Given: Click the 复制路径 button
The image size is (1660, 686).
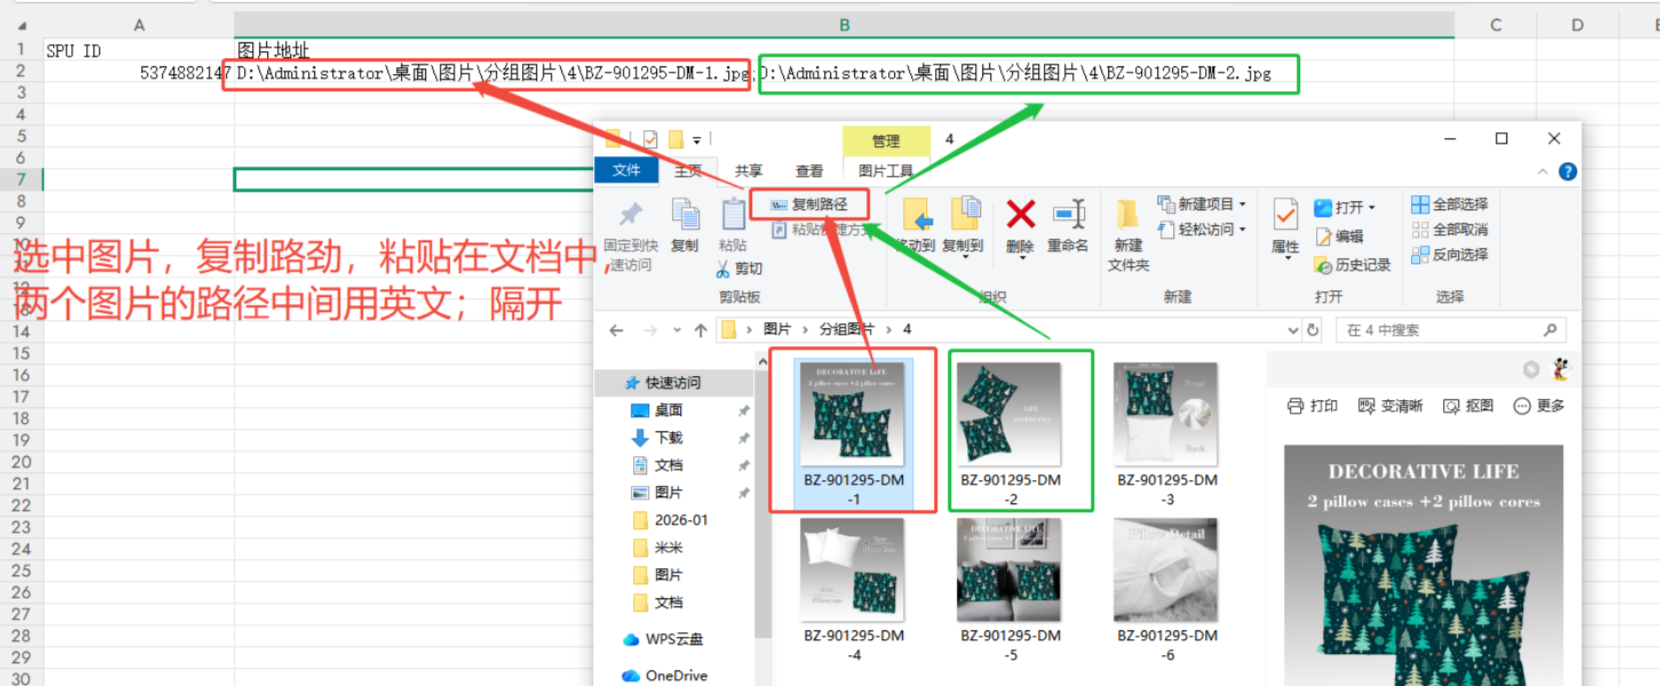Looking at the screenshot, I should point(810,204).
